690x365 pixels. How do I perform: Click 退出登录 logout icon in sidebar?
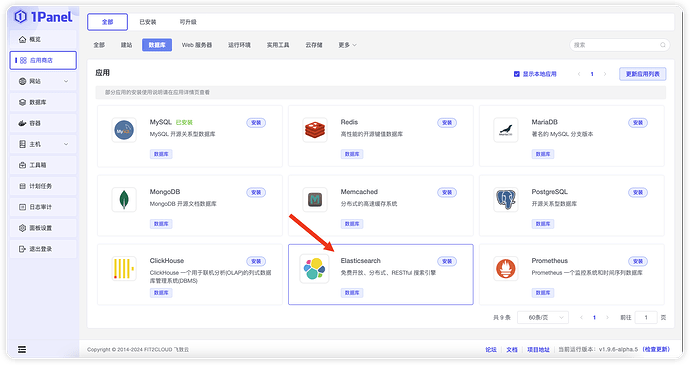[x=22, y=249]
